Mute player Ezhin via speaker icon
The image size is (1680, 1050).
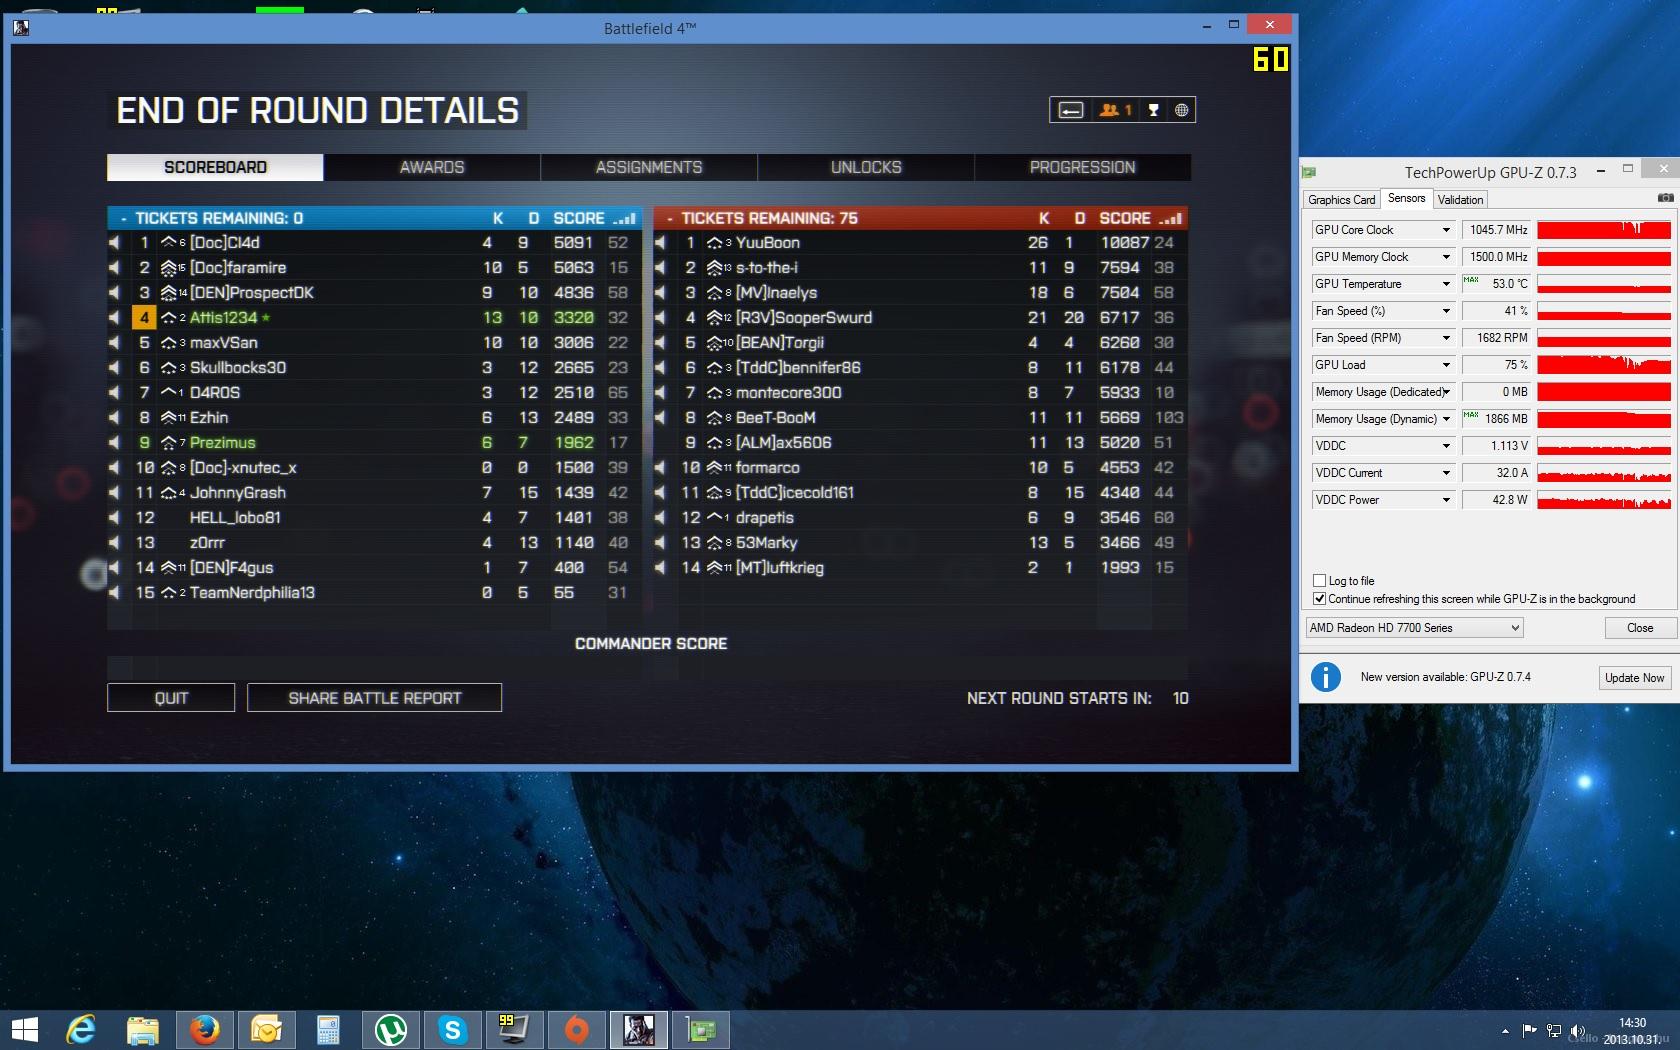click(x=114, y=418)
